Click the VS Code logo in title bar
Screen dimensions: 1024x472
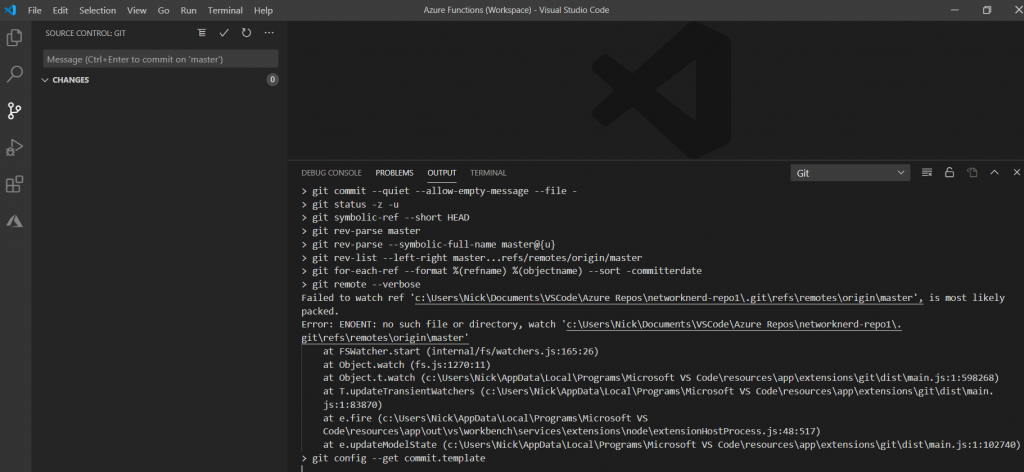click(10, 10)
